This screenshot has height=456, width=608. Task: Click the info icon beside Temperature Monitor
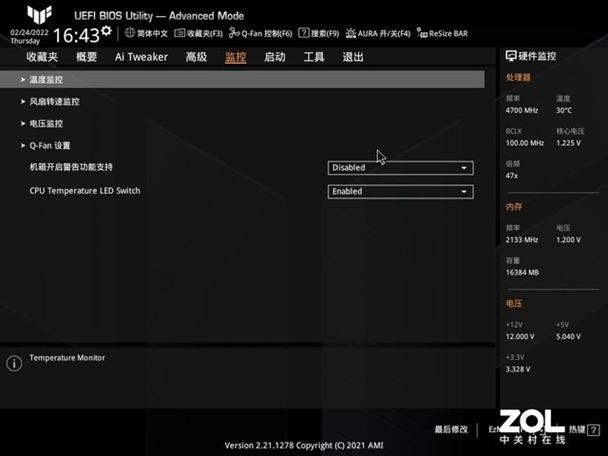coord(14,363)
